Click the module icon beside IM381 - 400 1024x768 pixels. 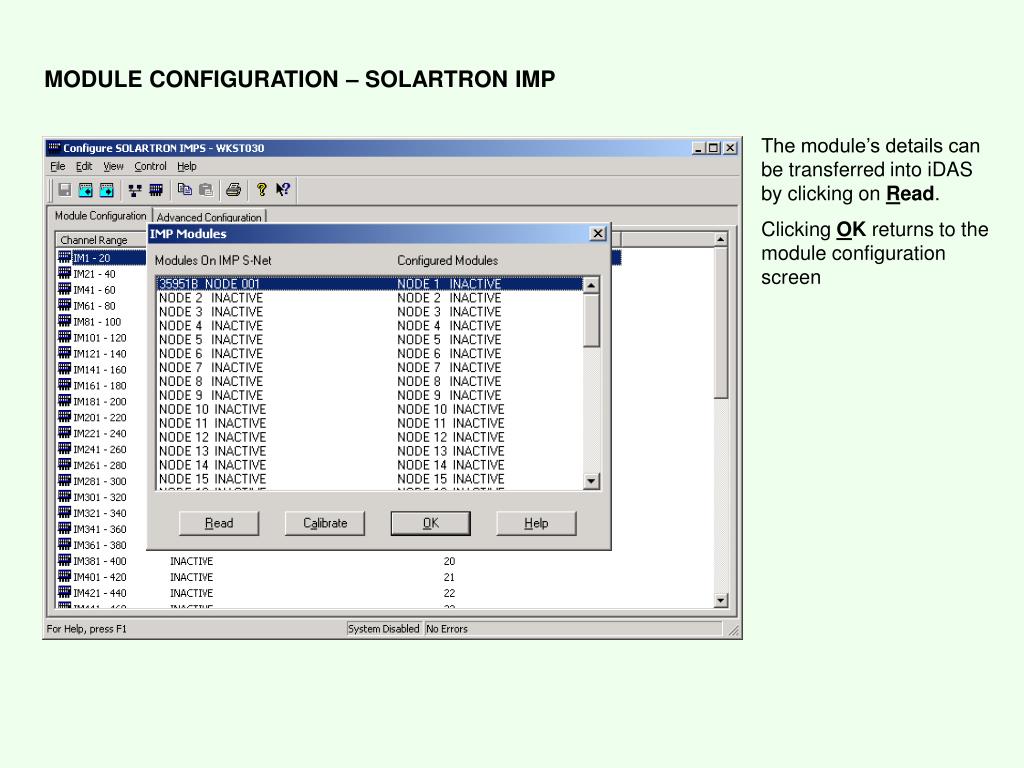pos(65,560)
